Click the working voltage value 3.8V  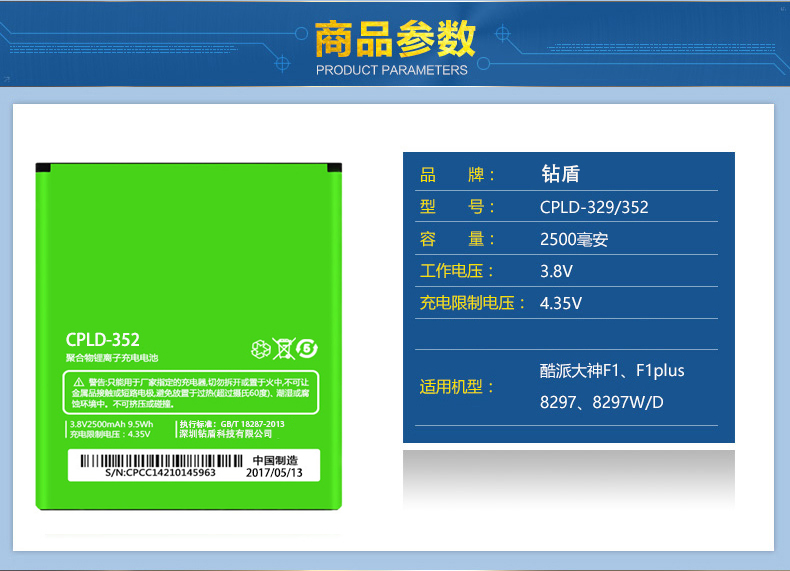(556, 271)
